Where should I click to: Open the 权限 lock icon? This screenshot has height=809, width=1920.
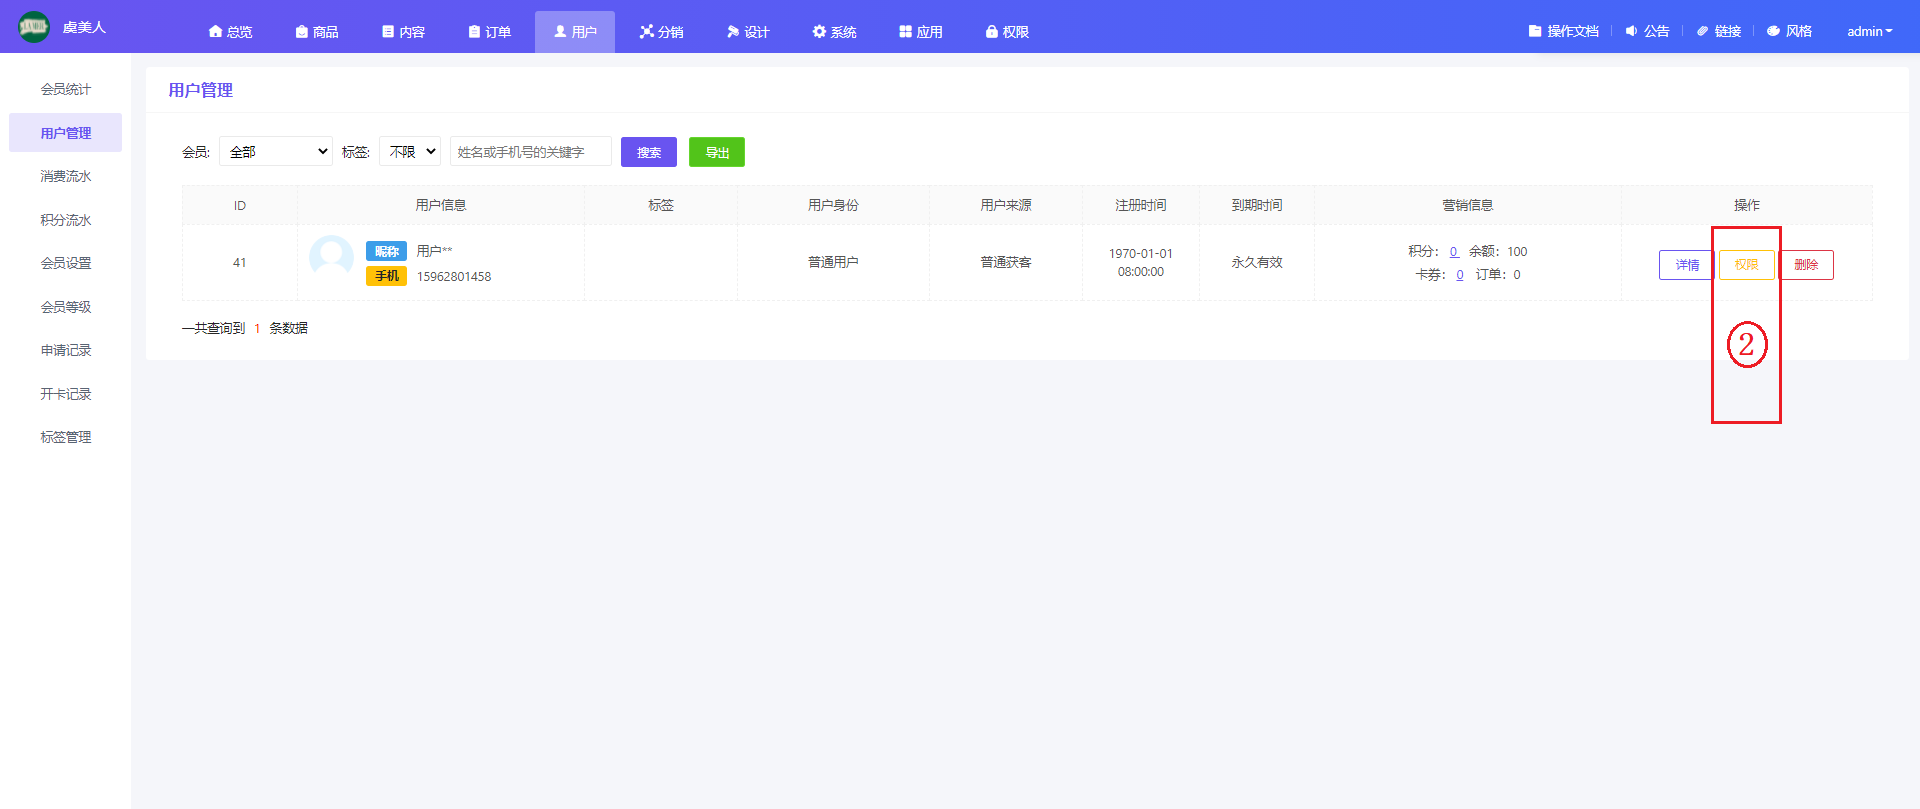992,32
